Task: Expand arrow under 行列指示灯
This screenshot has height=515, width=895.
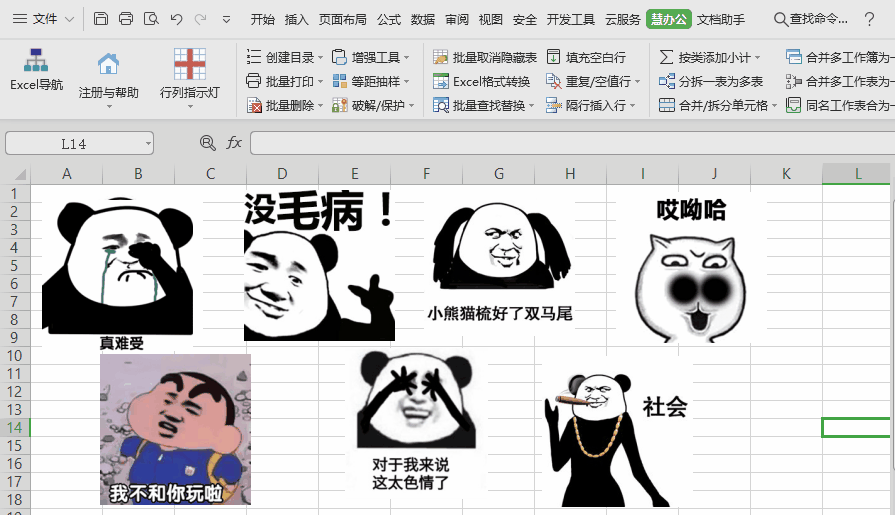Action: point(190,107)
